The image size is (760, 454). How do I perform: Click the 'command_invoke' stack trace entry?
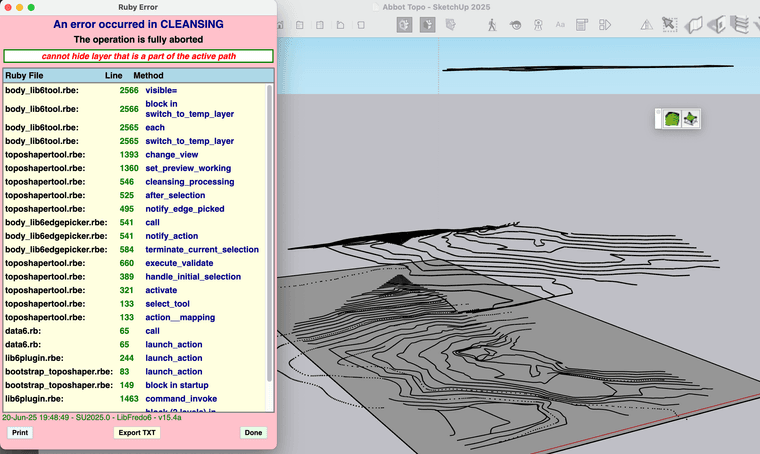click(x=181, y=398)
